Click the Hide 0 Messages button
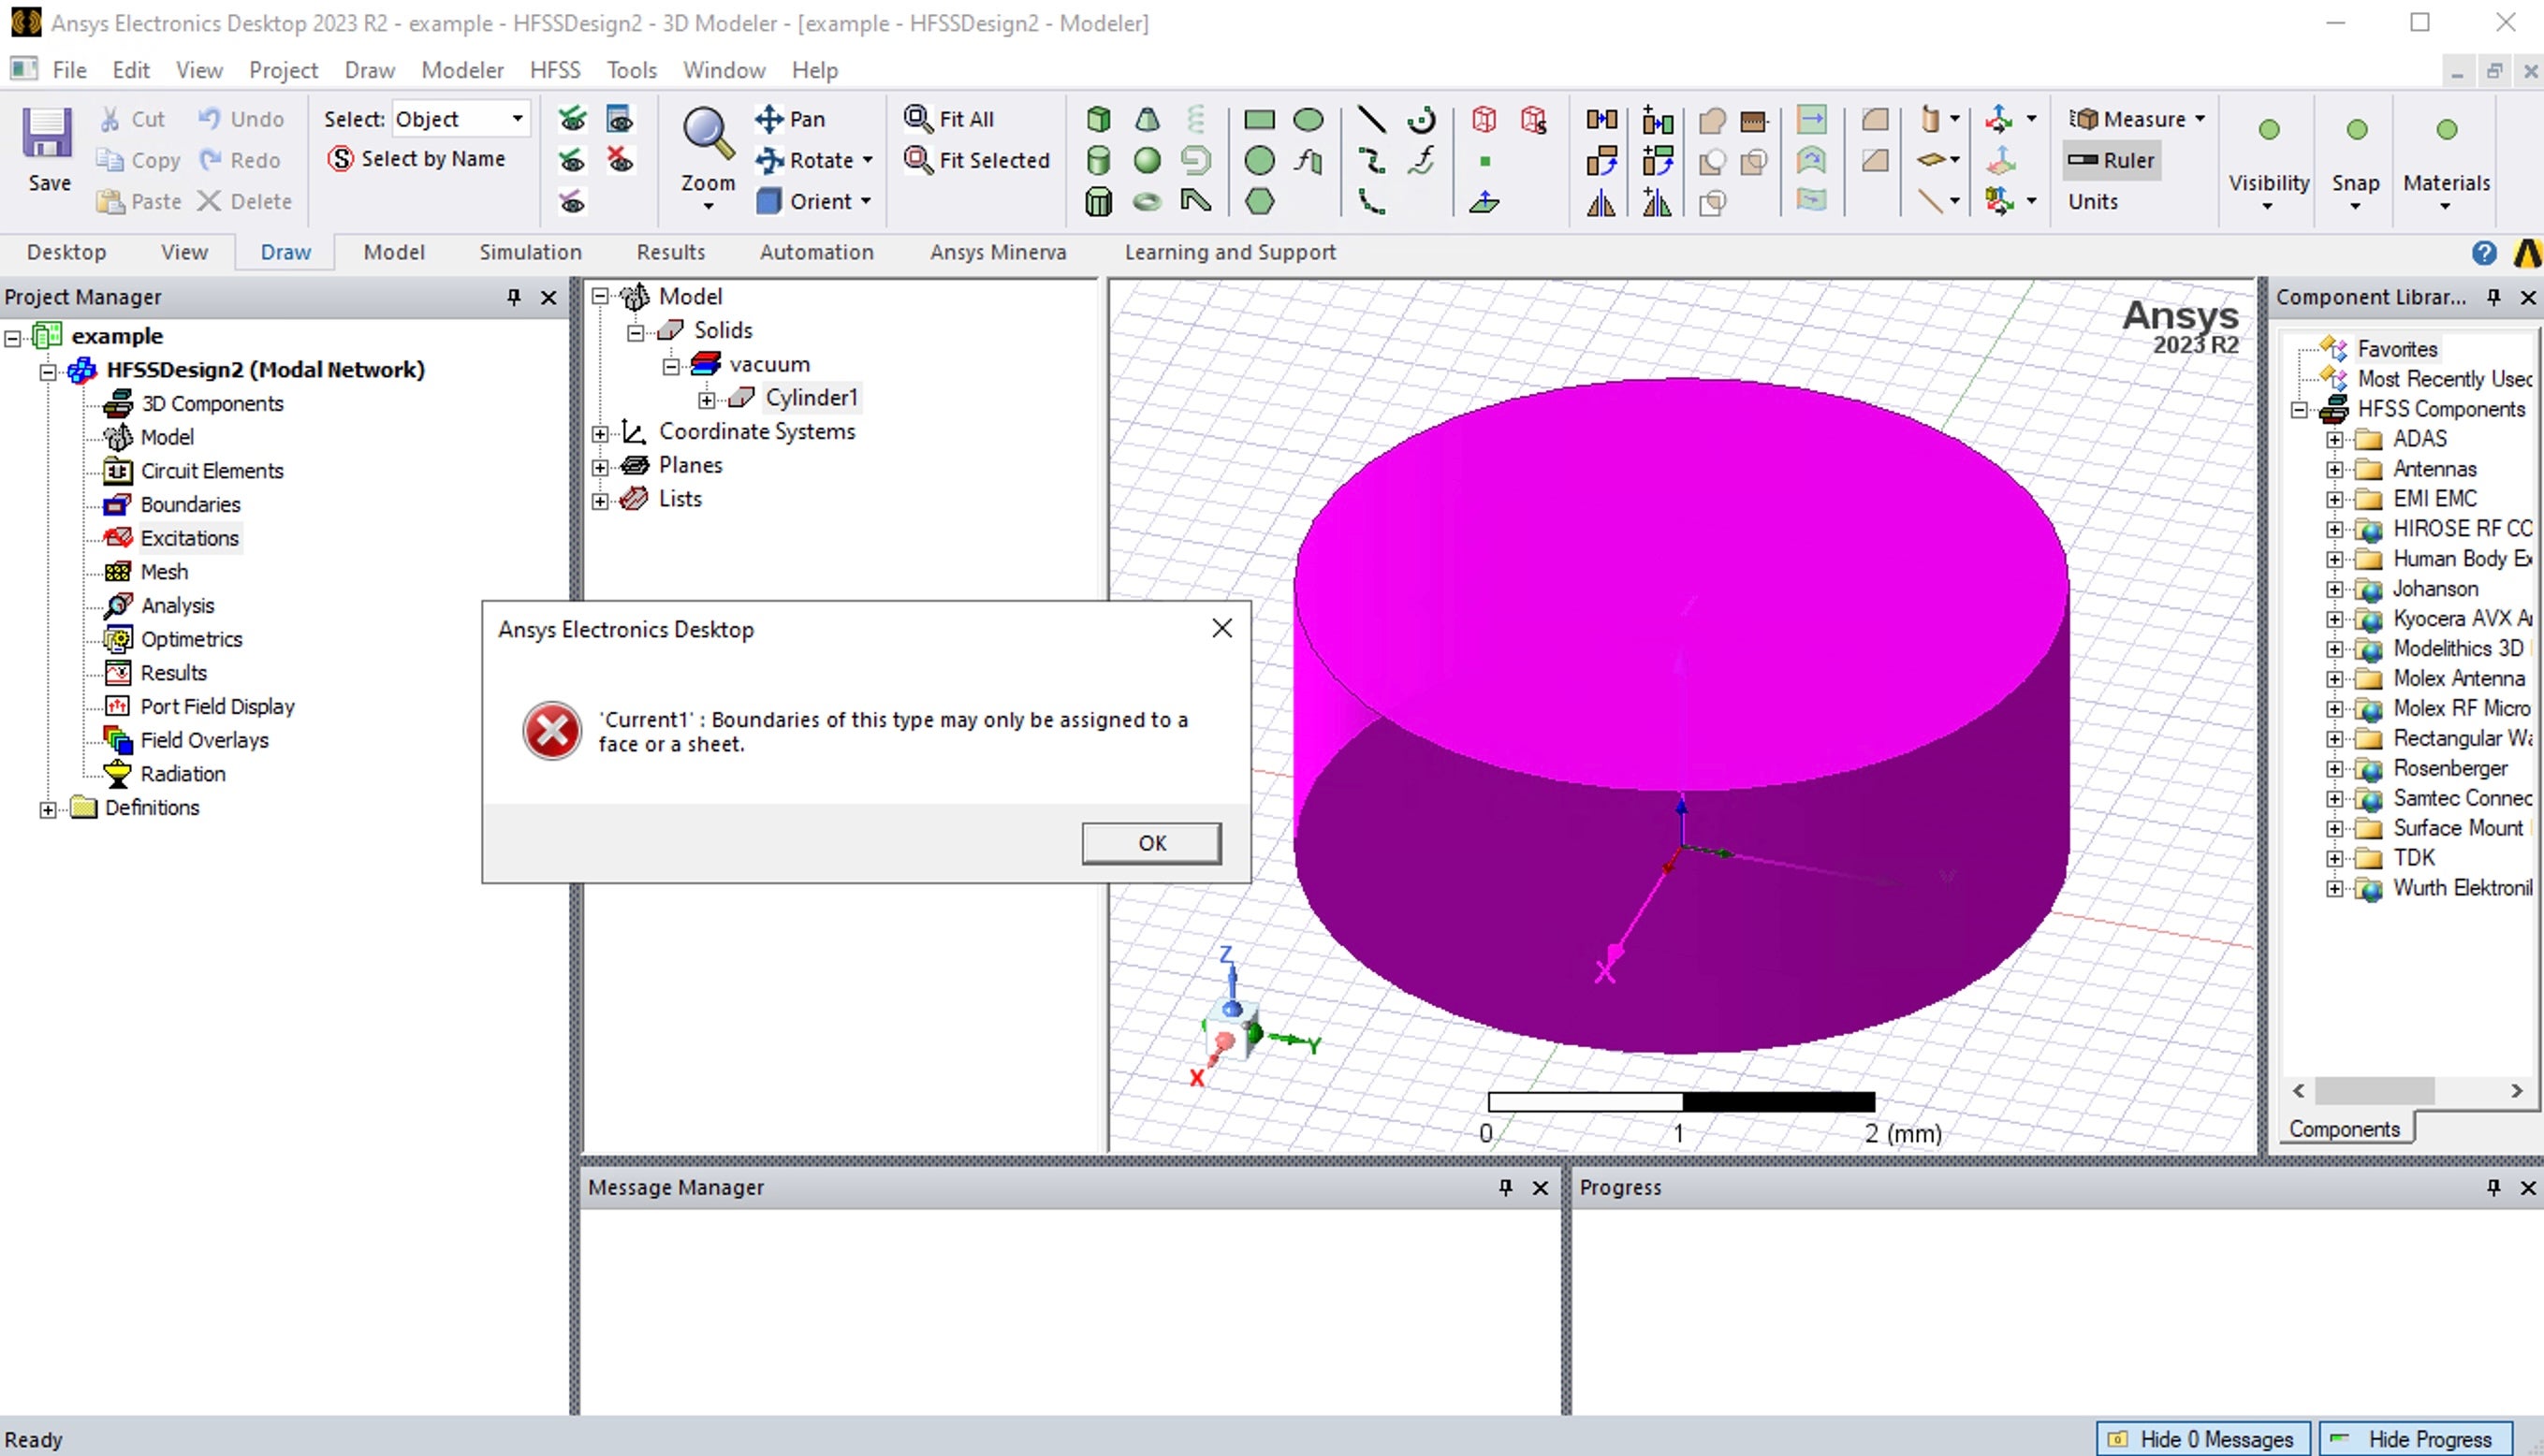 point(2203,1439)
